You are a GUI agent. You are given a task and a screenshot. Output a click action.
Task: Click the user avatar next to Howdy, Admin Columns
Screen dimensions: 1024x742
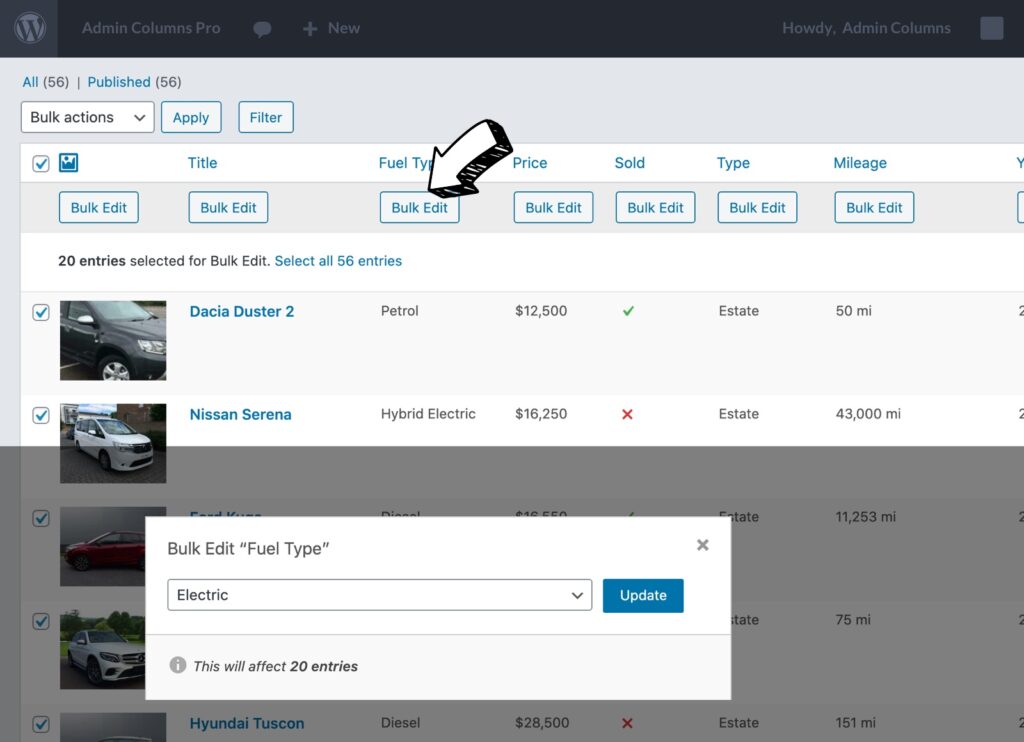pyautogui.click(x=991, y=28)
